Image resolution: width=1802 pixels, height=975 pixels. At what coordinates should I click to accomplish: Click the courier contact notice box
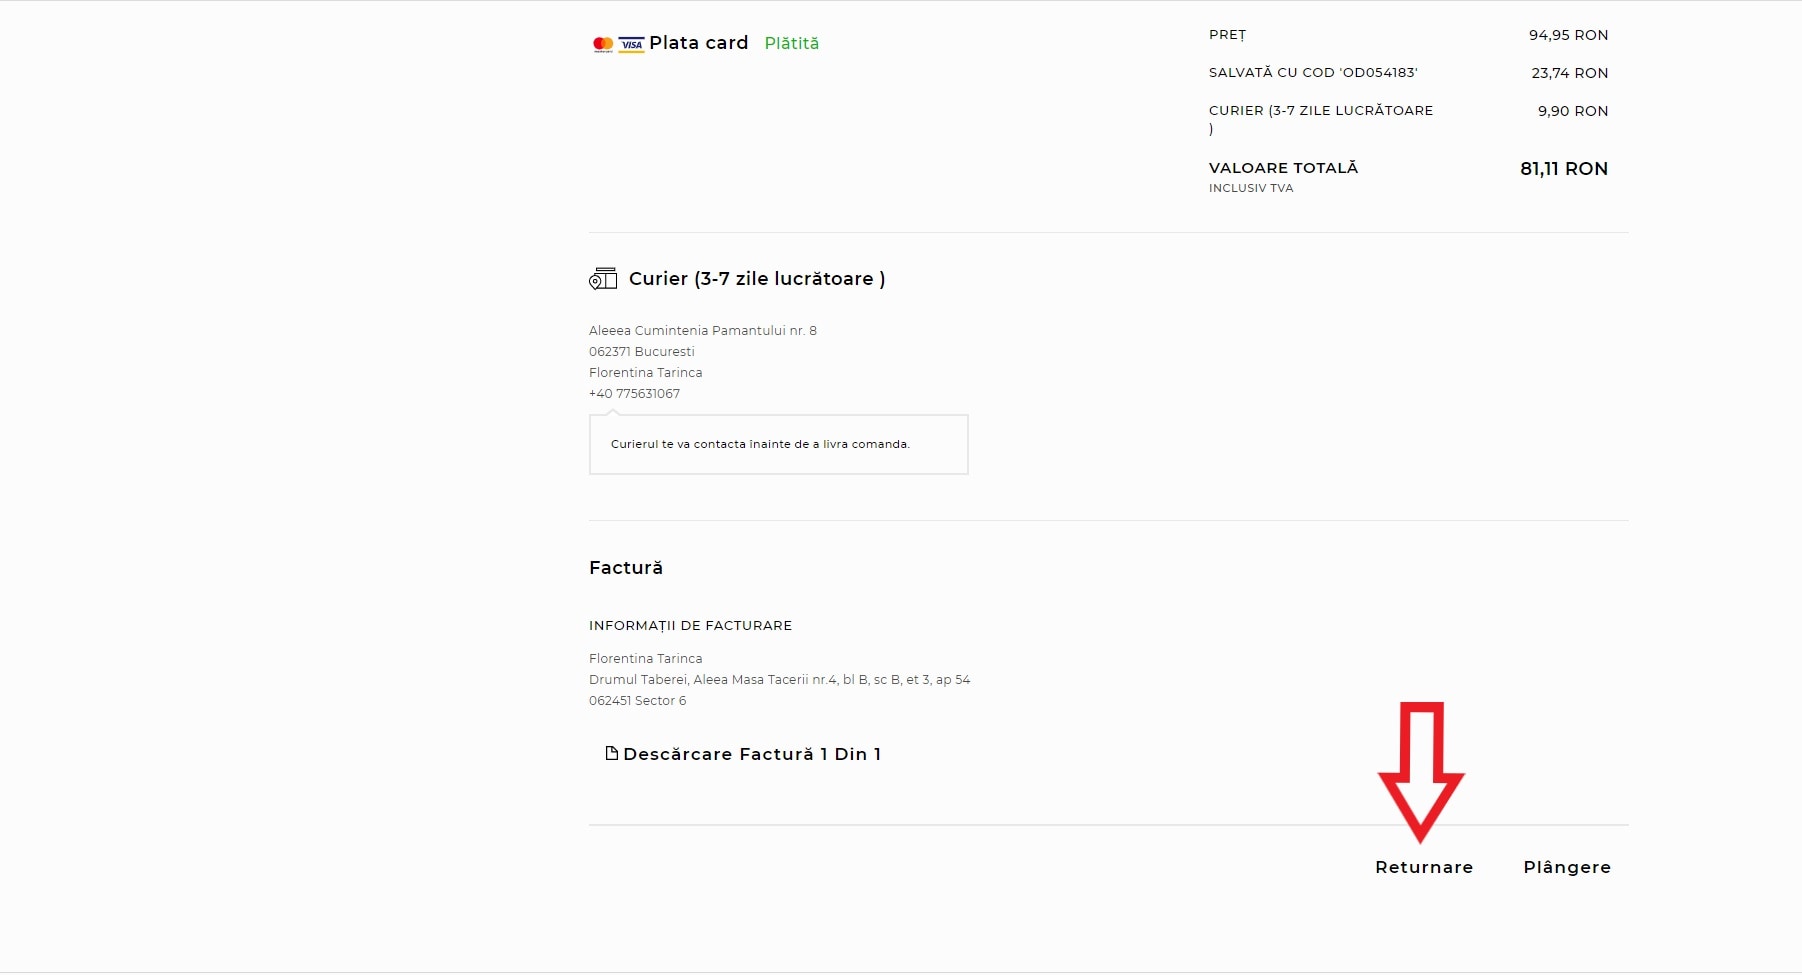[779, 444]
